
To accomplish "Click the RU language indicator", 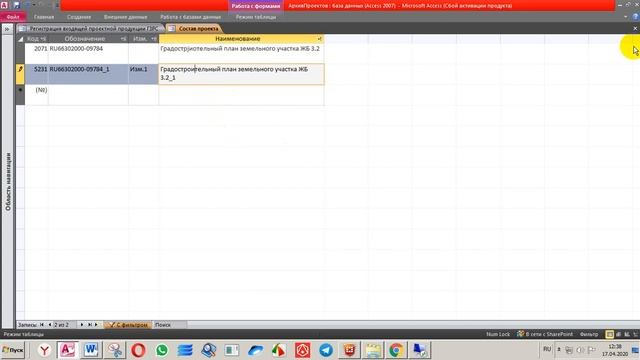I will 547,349.
